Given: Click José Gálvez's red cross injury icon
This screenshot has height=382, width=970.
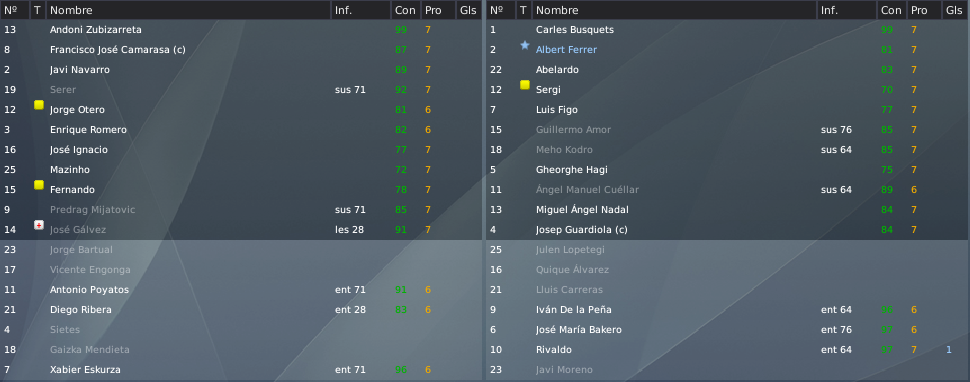Looking at the screenshot, I should [x=39, y=225].
